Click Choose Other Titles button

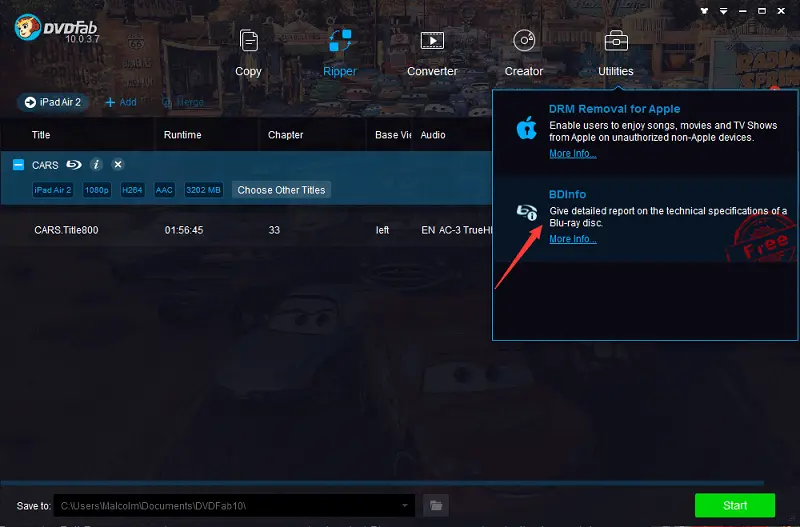point(281,190)
